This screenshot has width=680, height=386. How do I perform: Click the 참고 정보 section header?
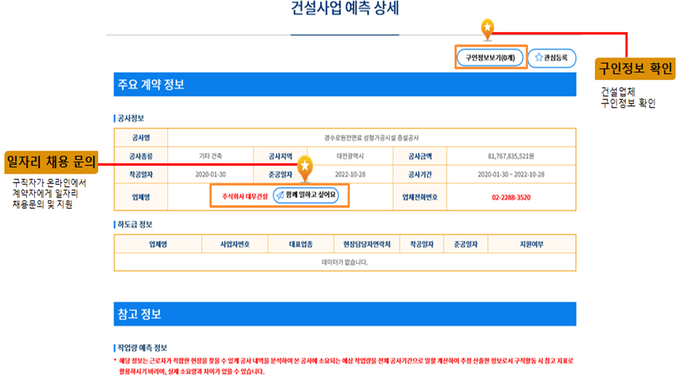pos(345,314)
